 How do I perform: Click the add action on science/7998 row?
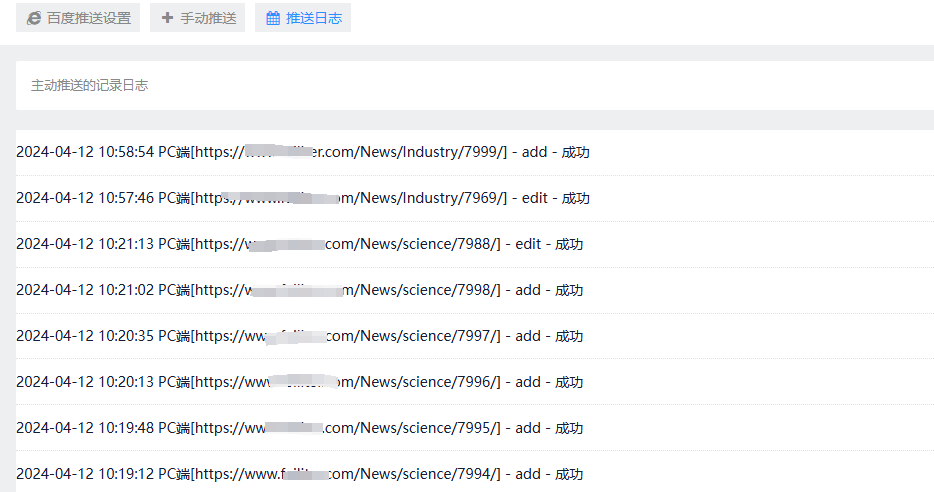[528, 290]
